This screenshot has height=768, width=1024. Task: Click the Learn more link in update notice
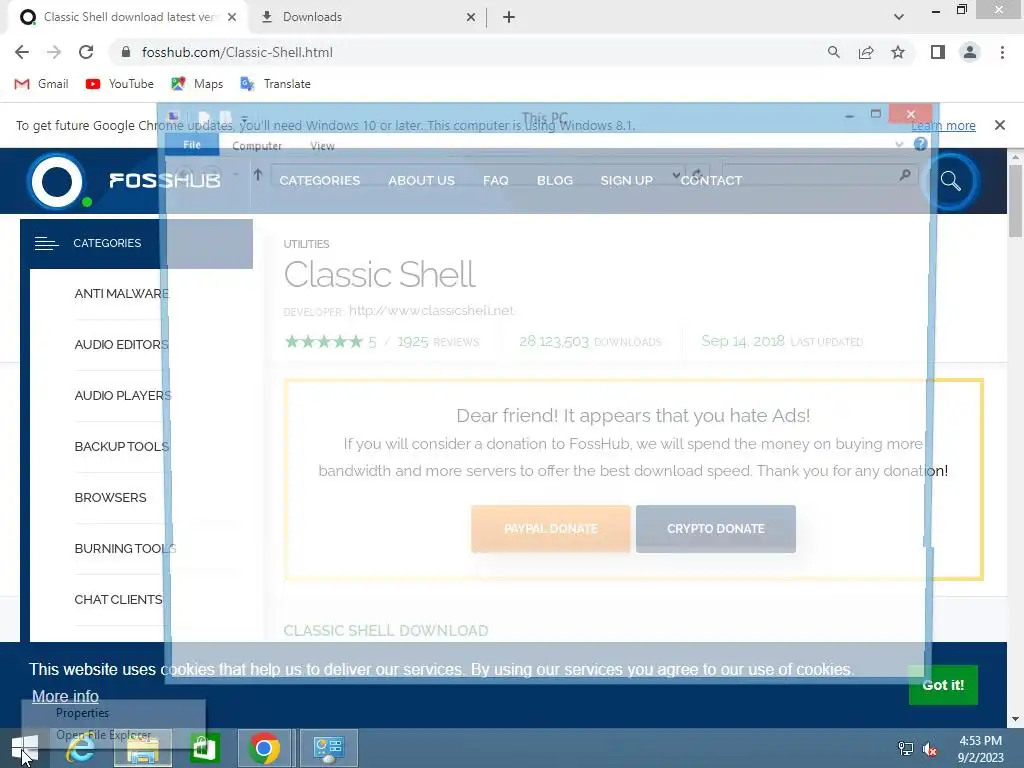pyautogui.click(x=944, y=125)
